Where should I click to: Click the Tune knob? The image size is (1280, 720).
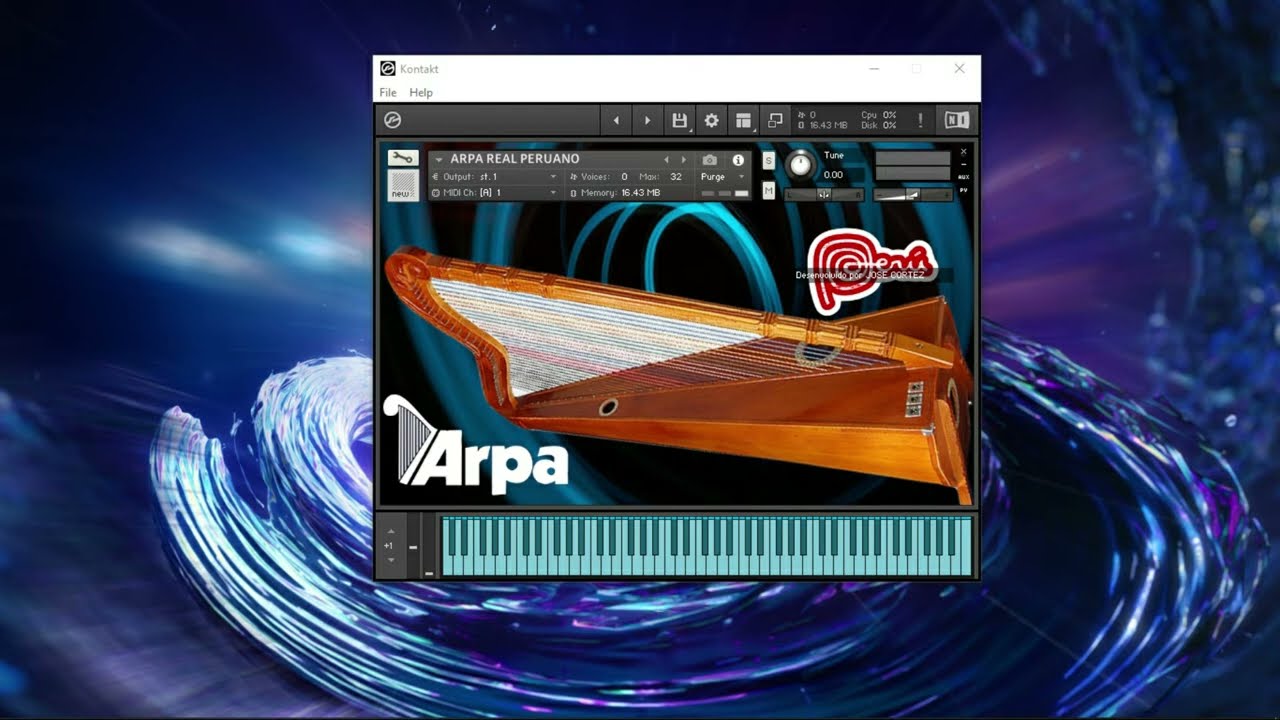point(800,165)
